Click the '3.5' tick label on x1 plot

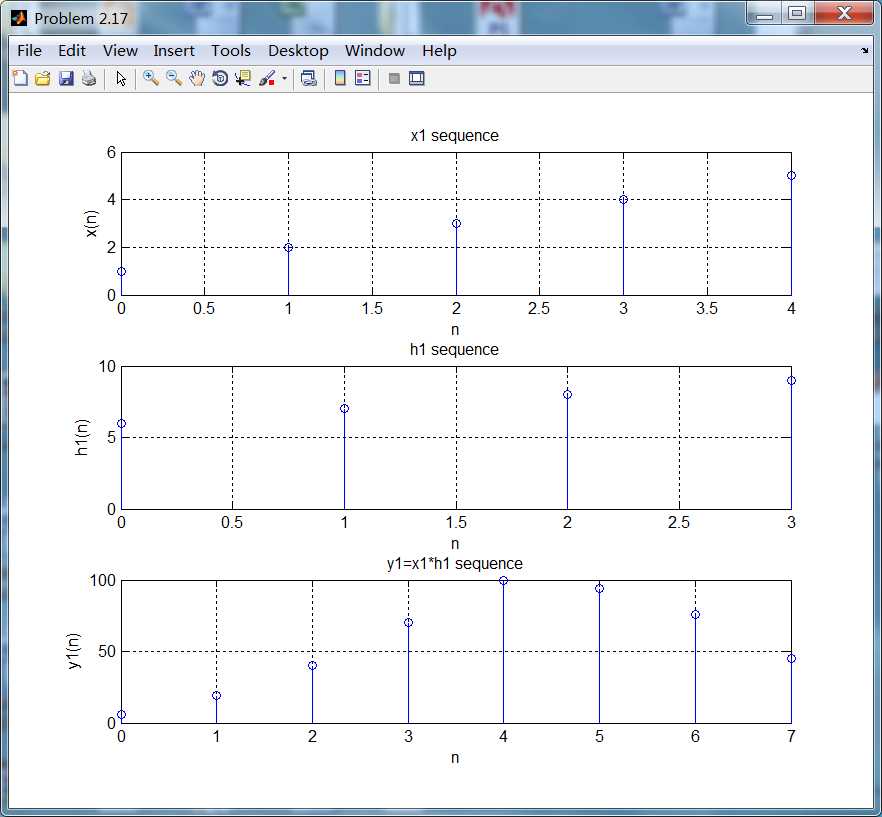point(706,308)
